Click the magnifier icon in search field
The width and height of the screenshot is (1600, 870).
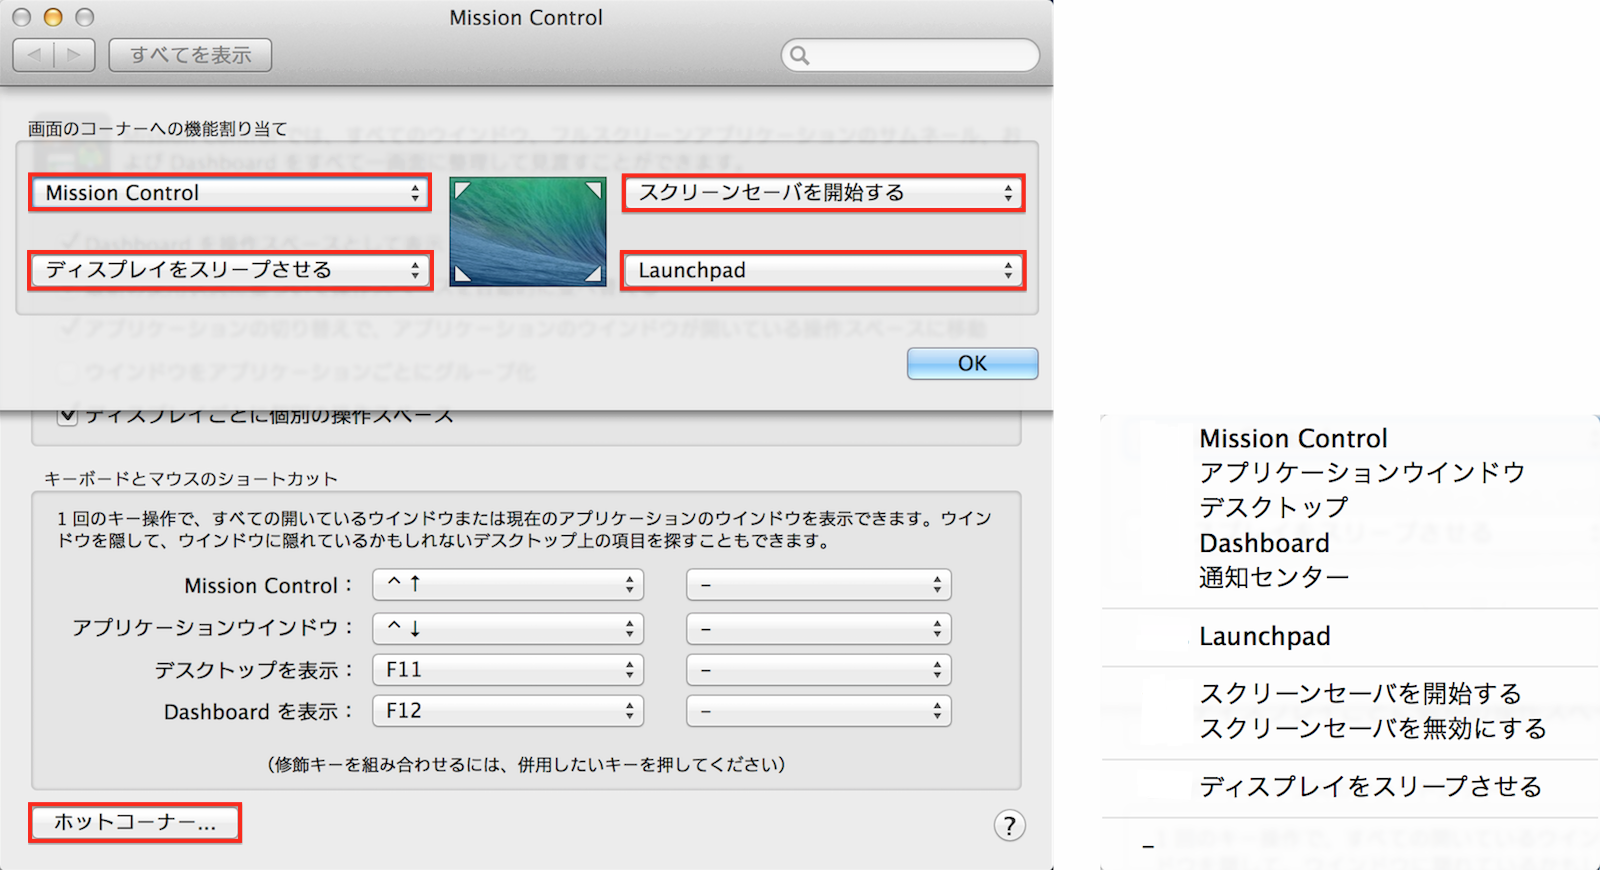tap(800, 56)
